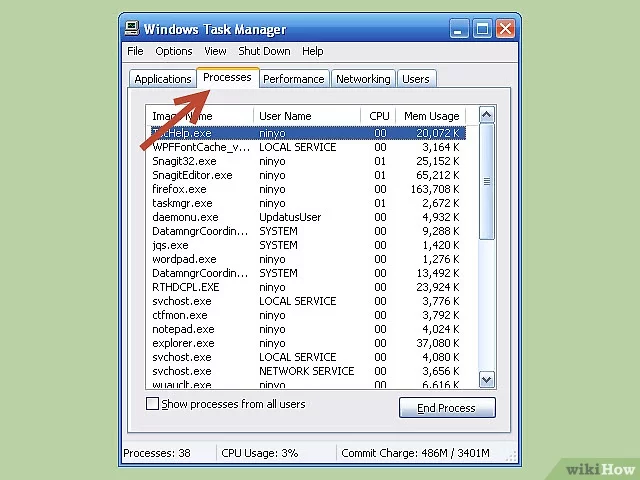Sort by the CPU column header
Viewport: 640px width, 480px height.
[378, 116]
